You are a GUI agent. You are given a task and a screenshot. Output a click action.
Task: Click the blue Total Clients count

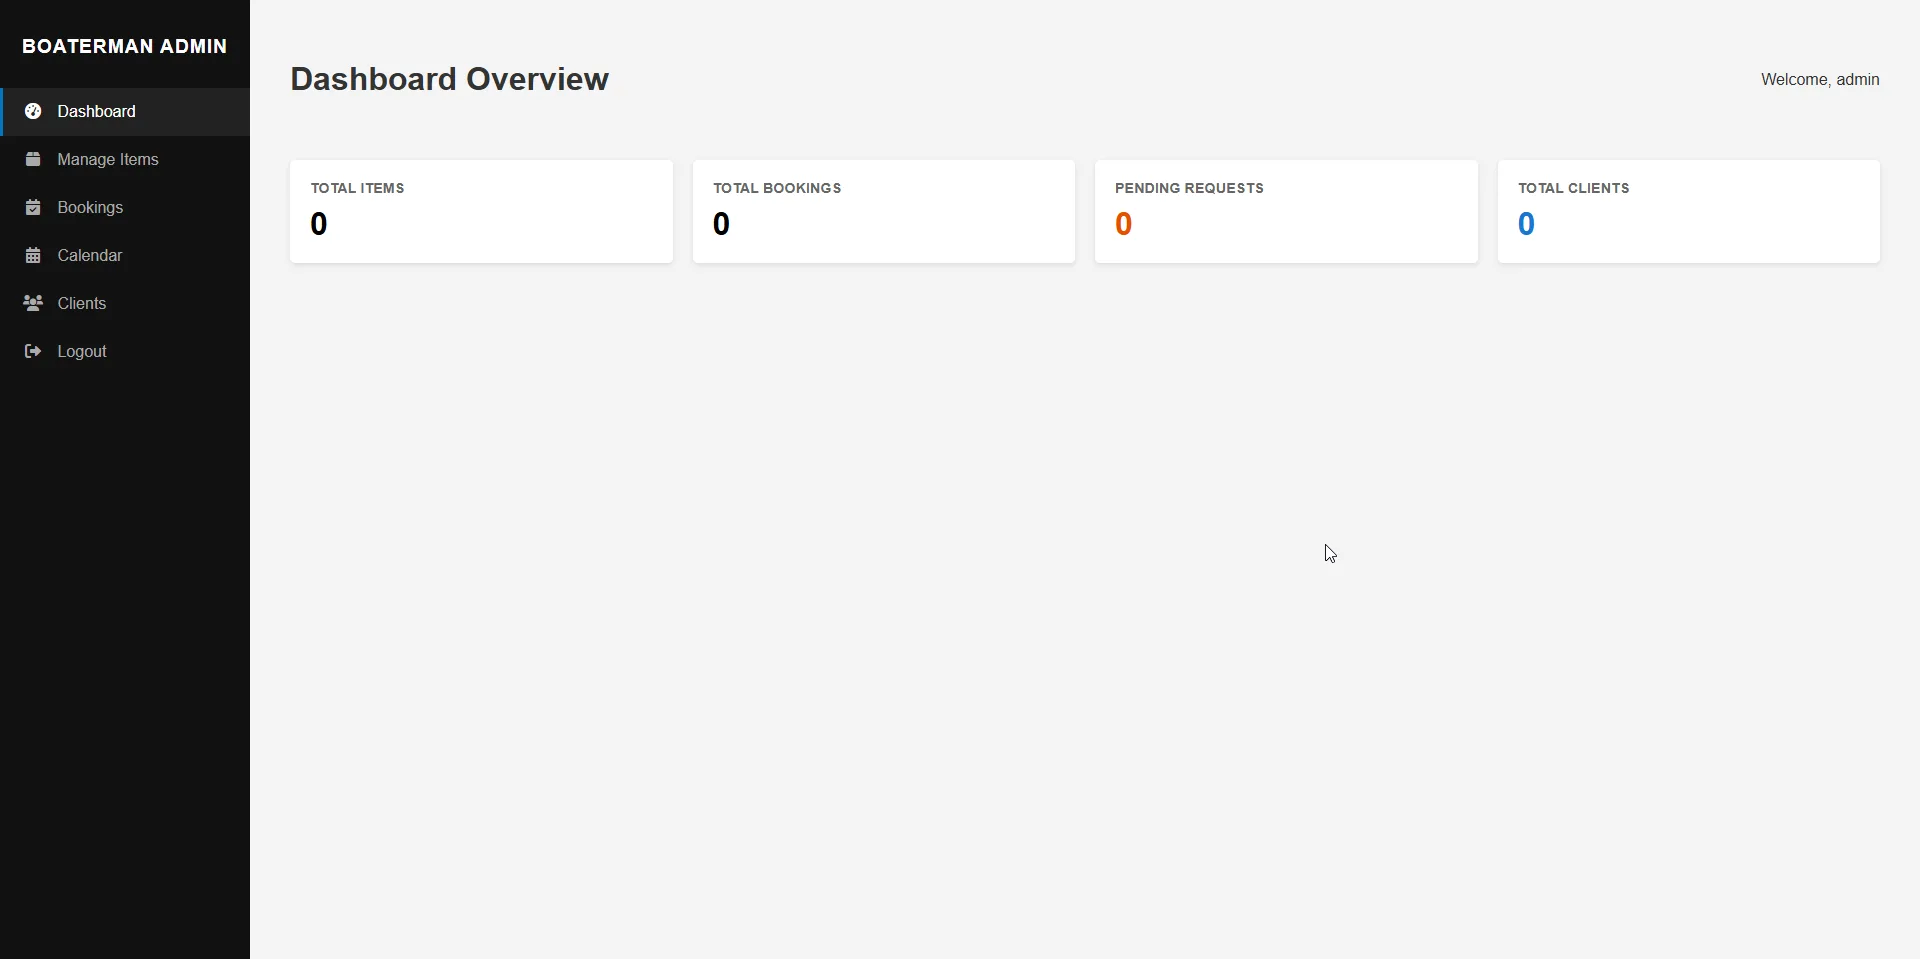1526,224
